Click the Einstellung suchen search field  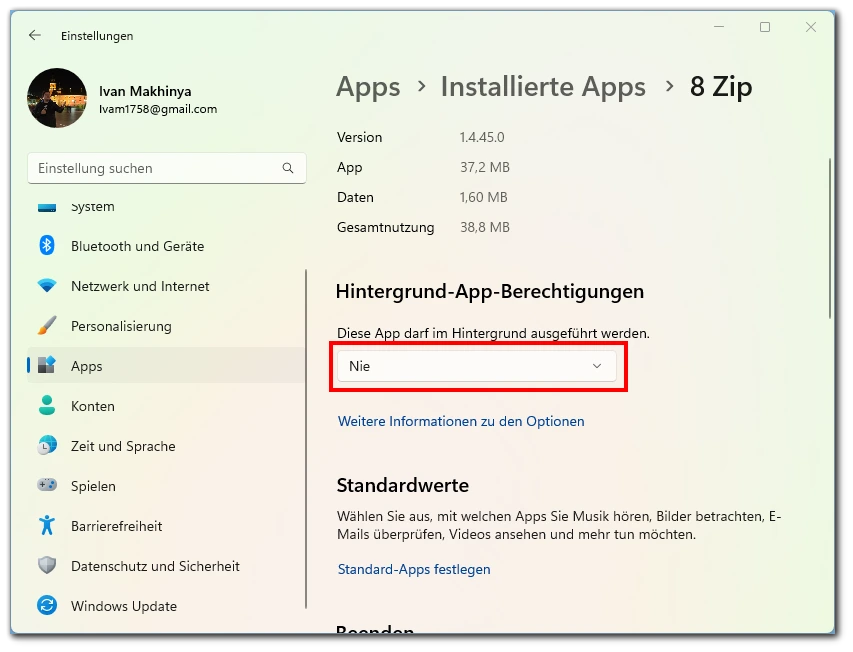[166, 168]
